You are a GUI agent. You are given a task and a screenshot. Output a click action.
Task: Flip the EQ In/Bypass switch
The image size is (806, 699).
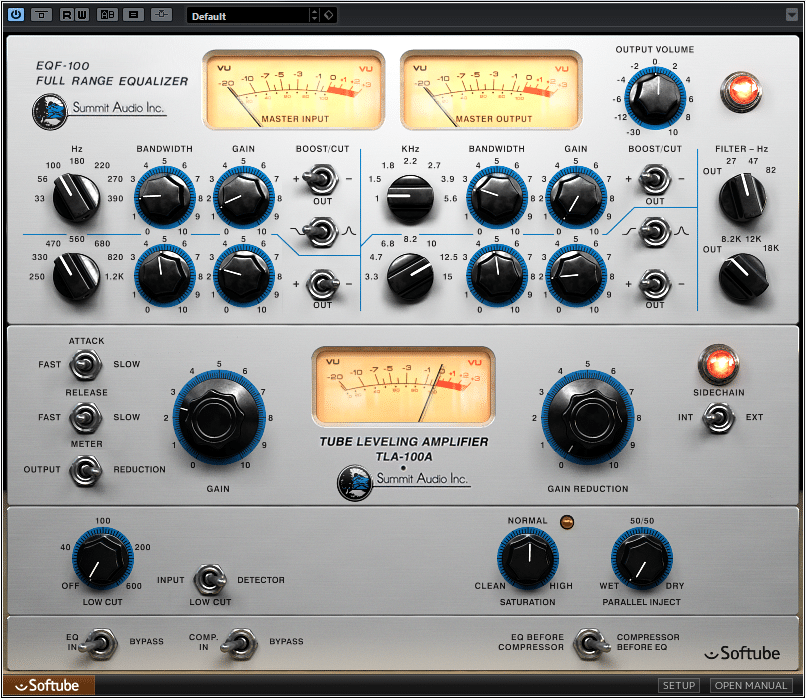click(99, 643)
